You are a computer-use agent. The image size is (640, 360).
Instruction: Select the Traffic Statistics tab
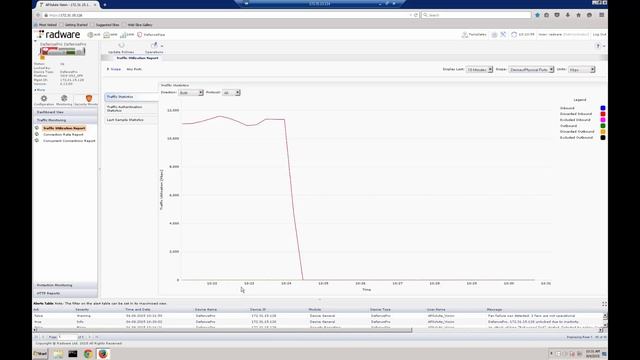pyautogui.click(x=131, y=97)
